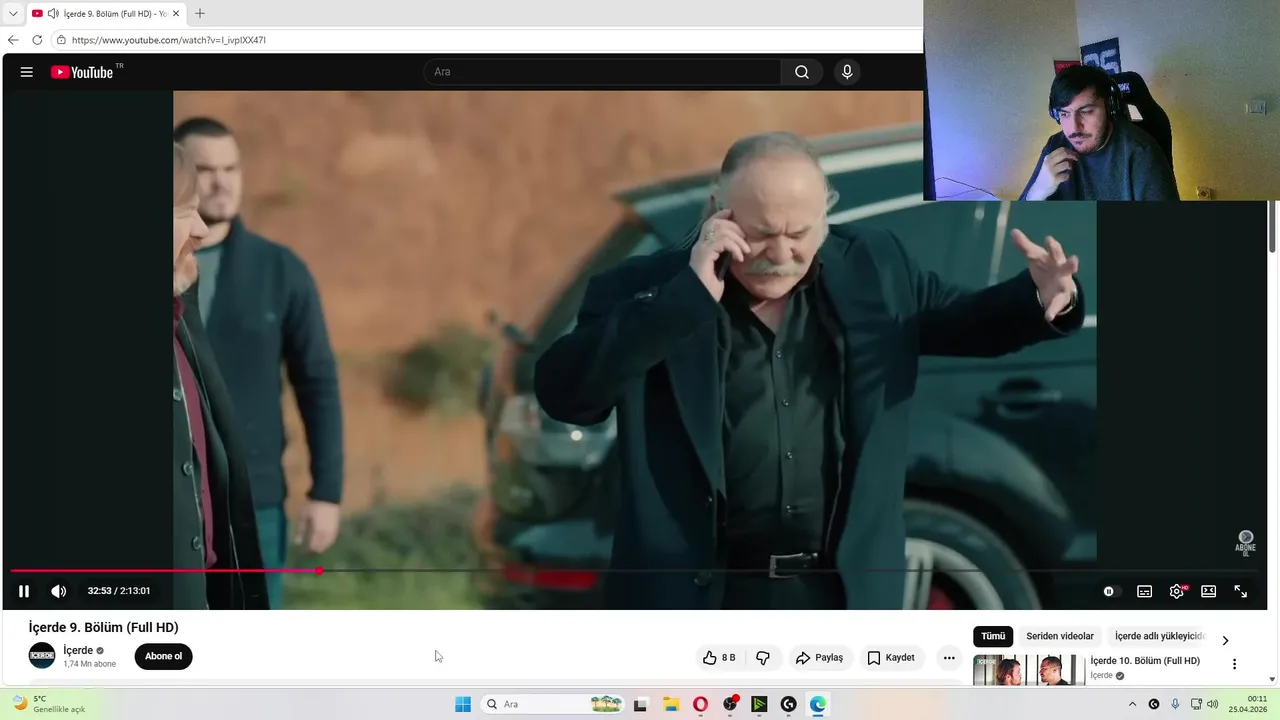Viewport: 1280px width, 720px height.
Task: Enter fullscreen mode
Action: [1241, 591]
